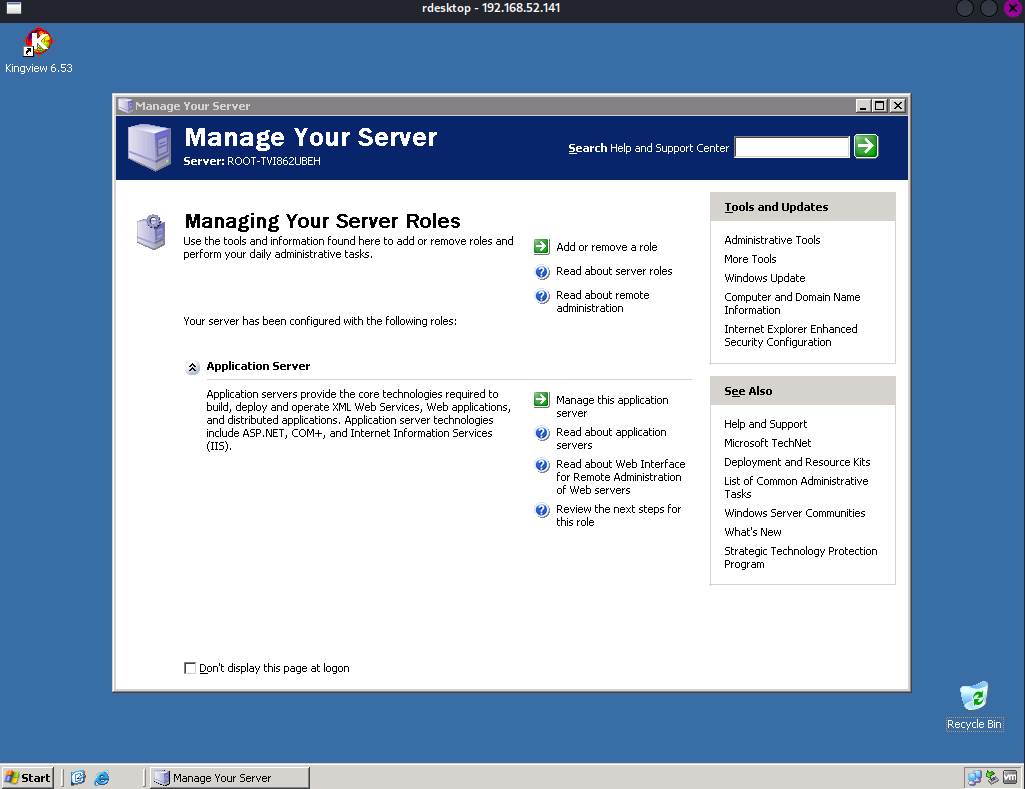Open the Recycle Bin on the desktop

(x=974, y=706)
